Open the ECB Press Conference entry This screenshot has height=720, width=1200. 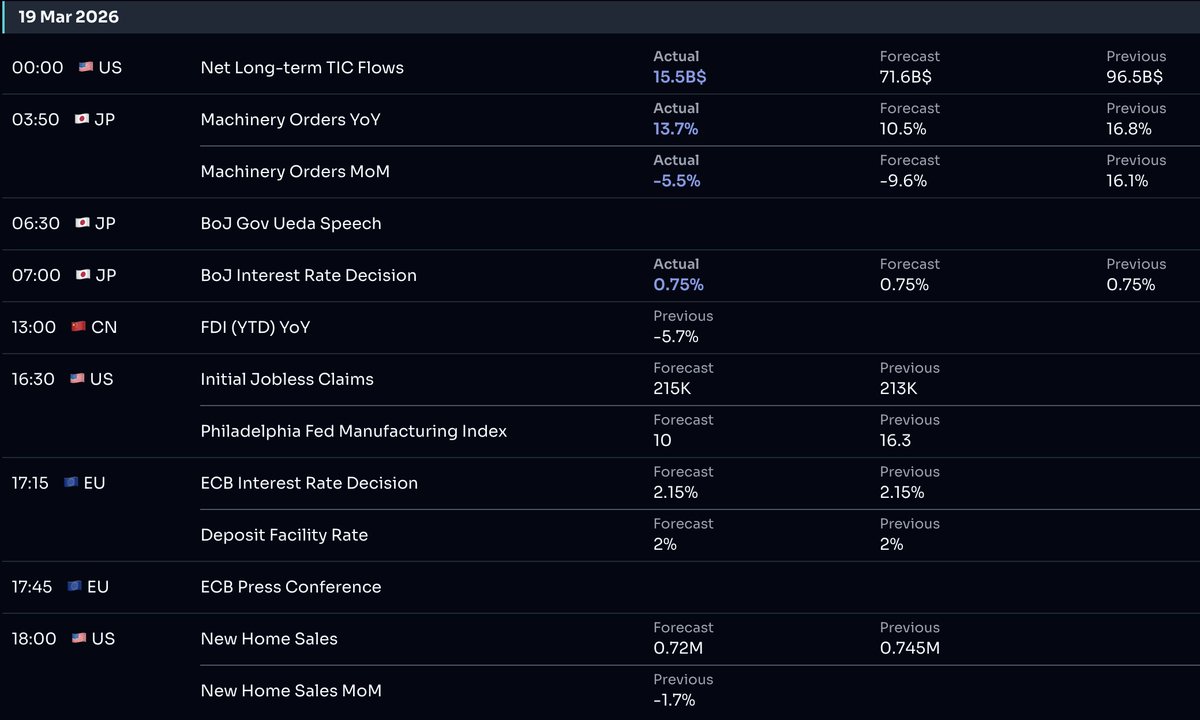click(291, 587)
